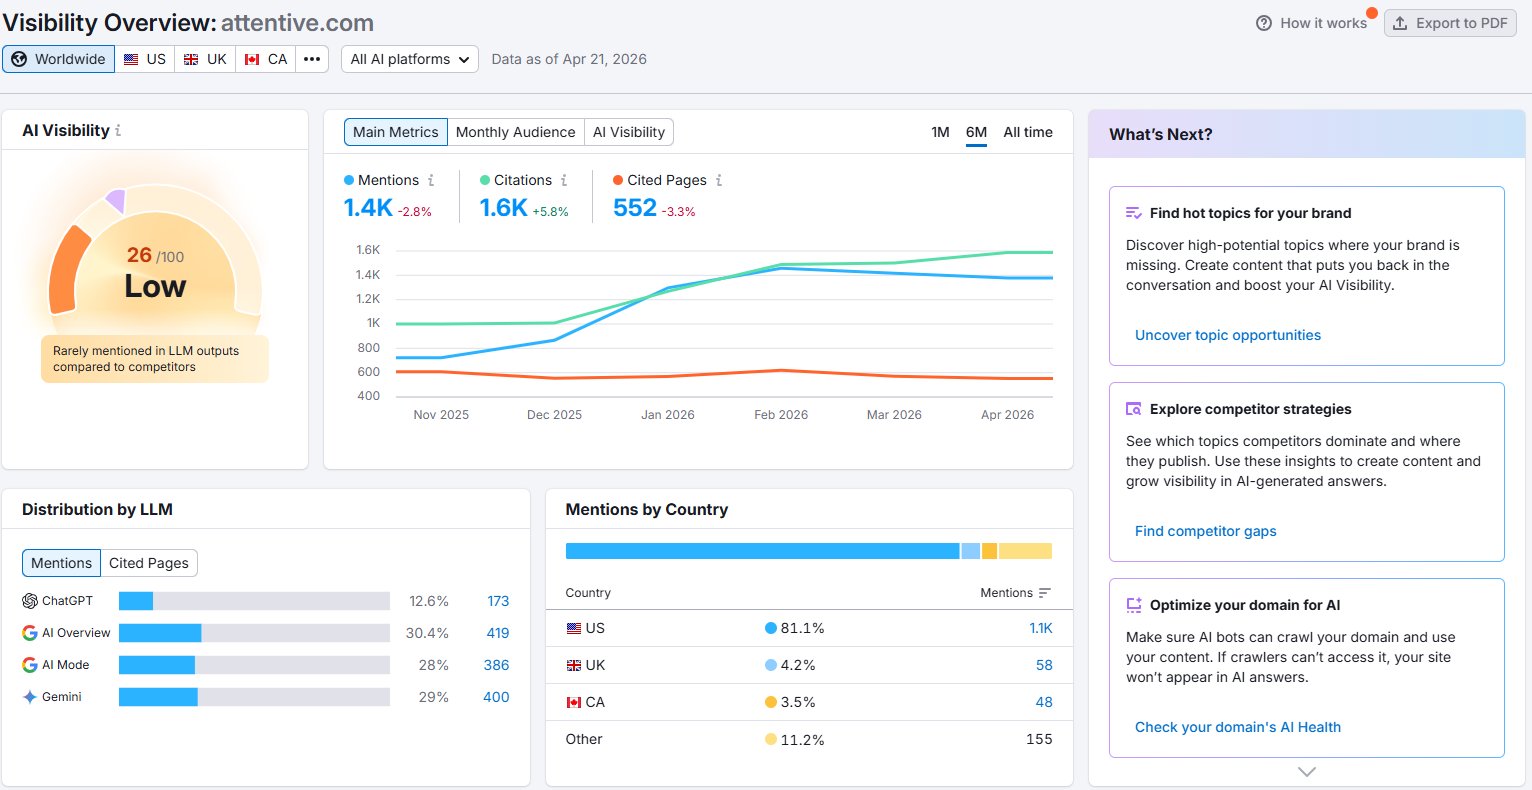This screenshot has height=790, width=1532.
Task: Select the UK region tab
Action: point(205,59)
